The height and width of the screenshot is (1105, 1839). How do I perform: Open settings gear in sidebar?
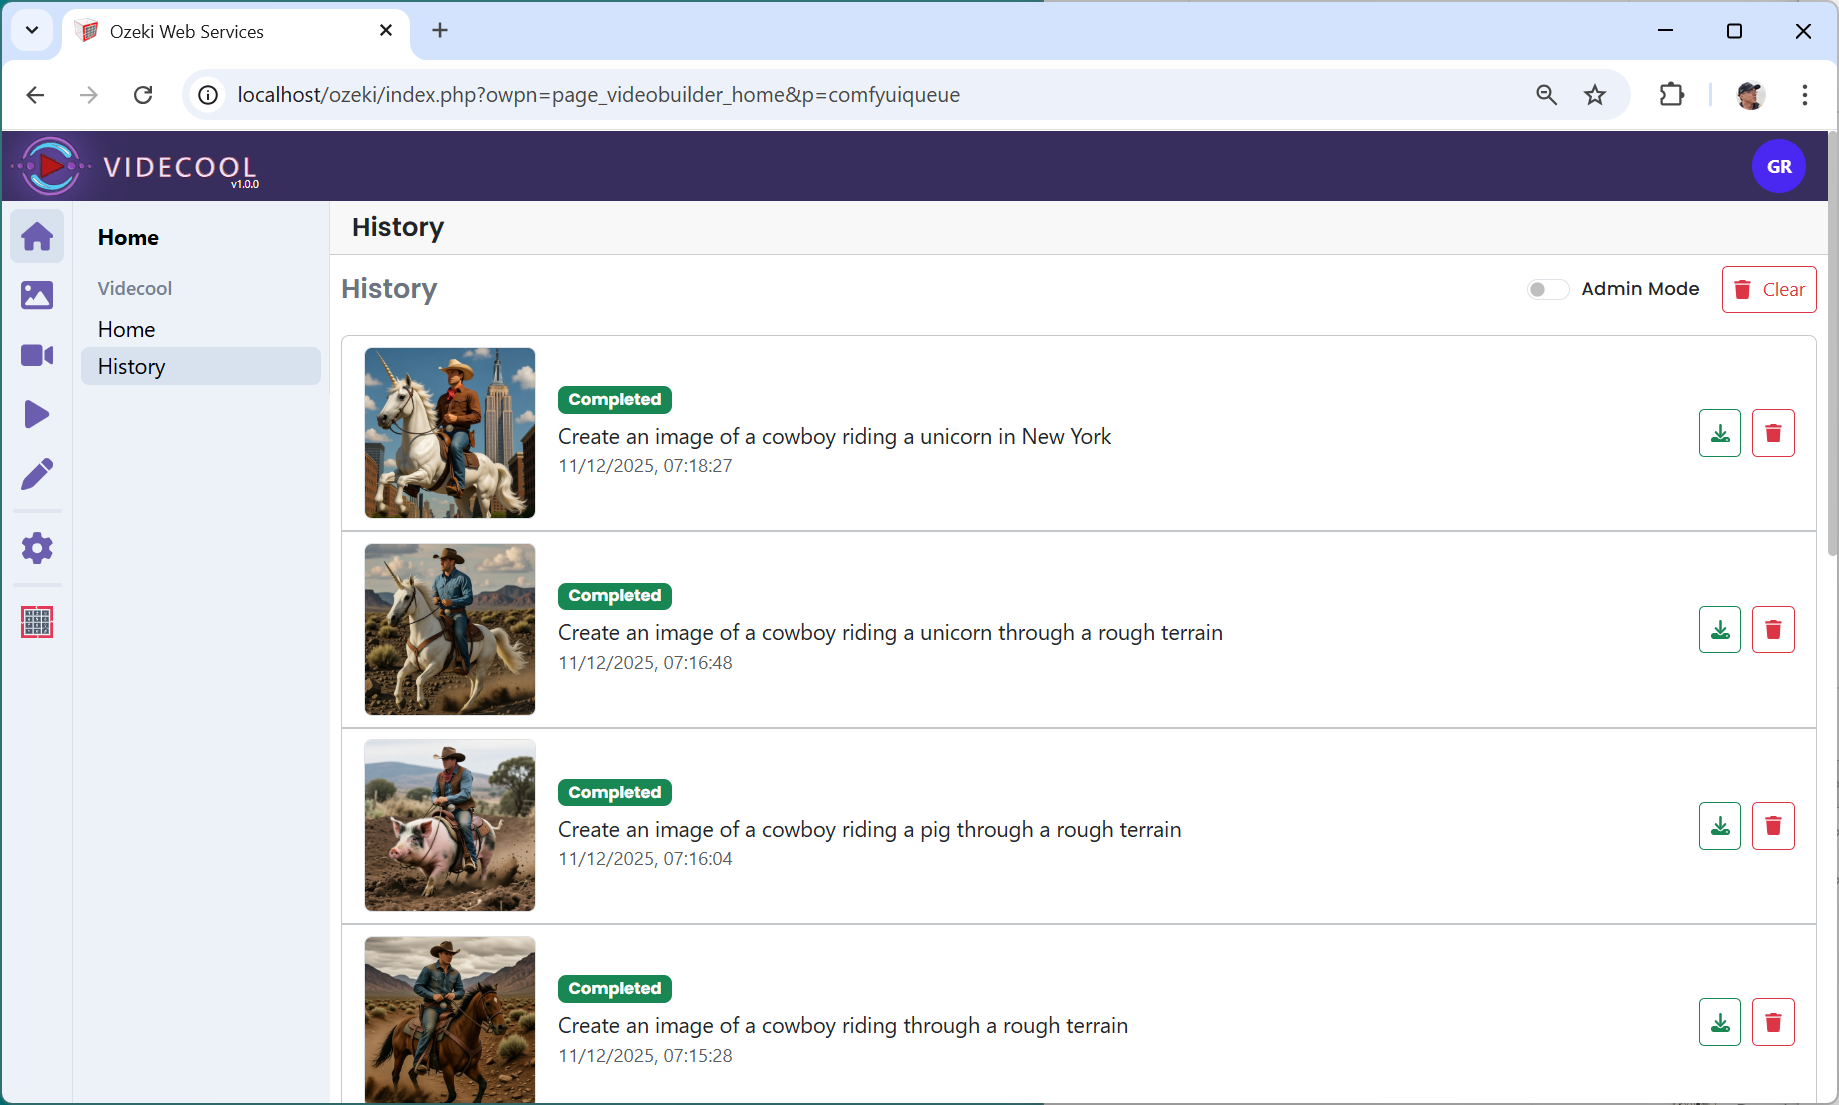[37, 548]
